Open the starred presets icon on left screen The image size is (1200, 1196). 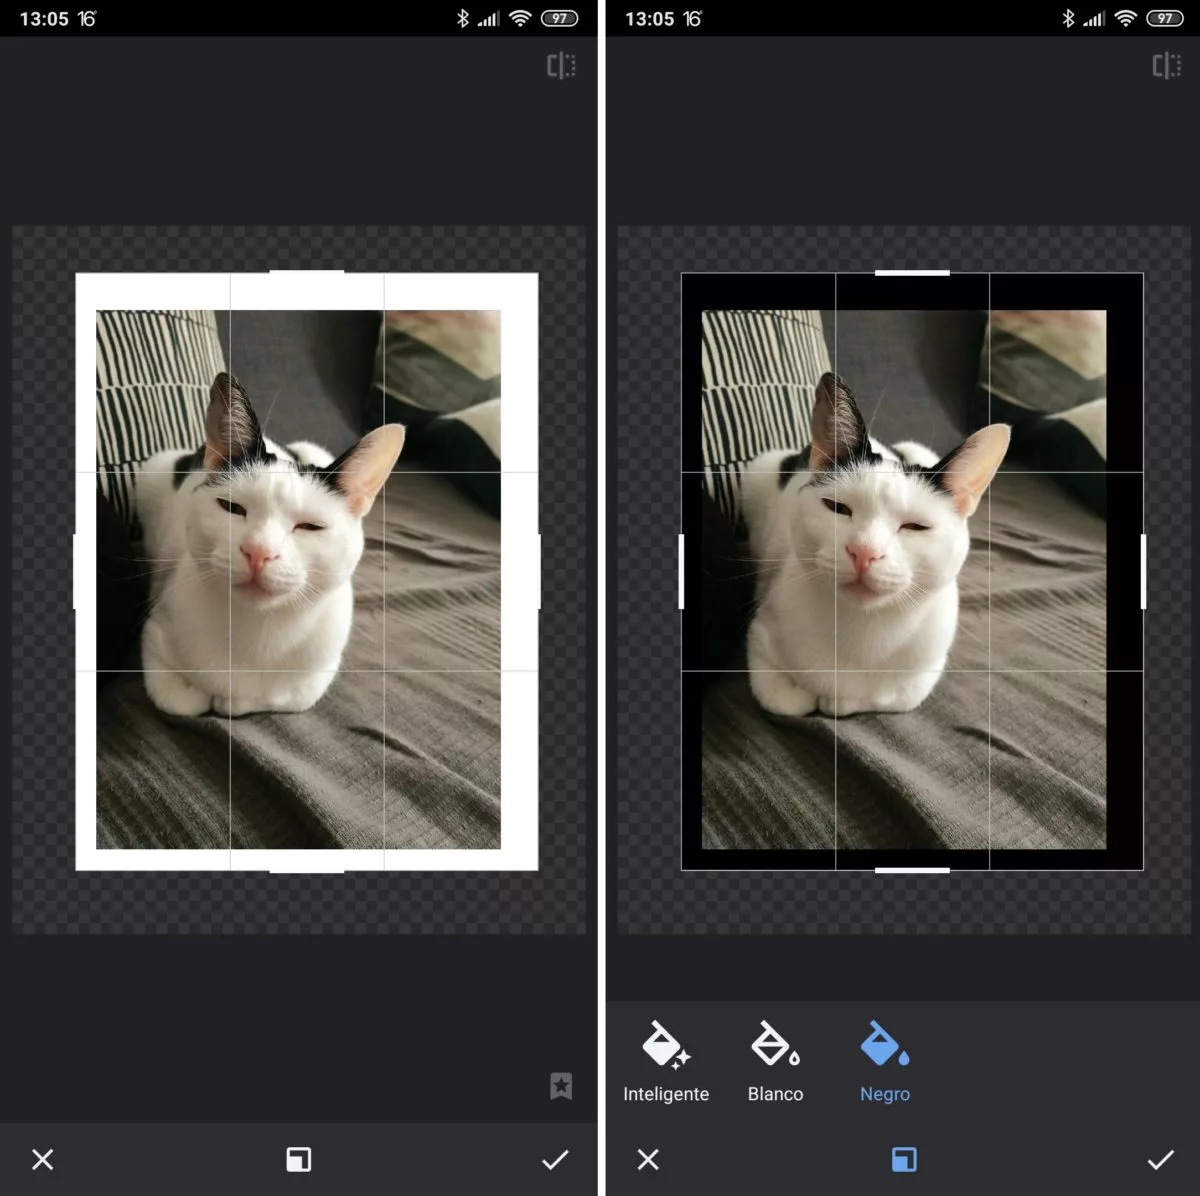click(x=561, y=1086)
